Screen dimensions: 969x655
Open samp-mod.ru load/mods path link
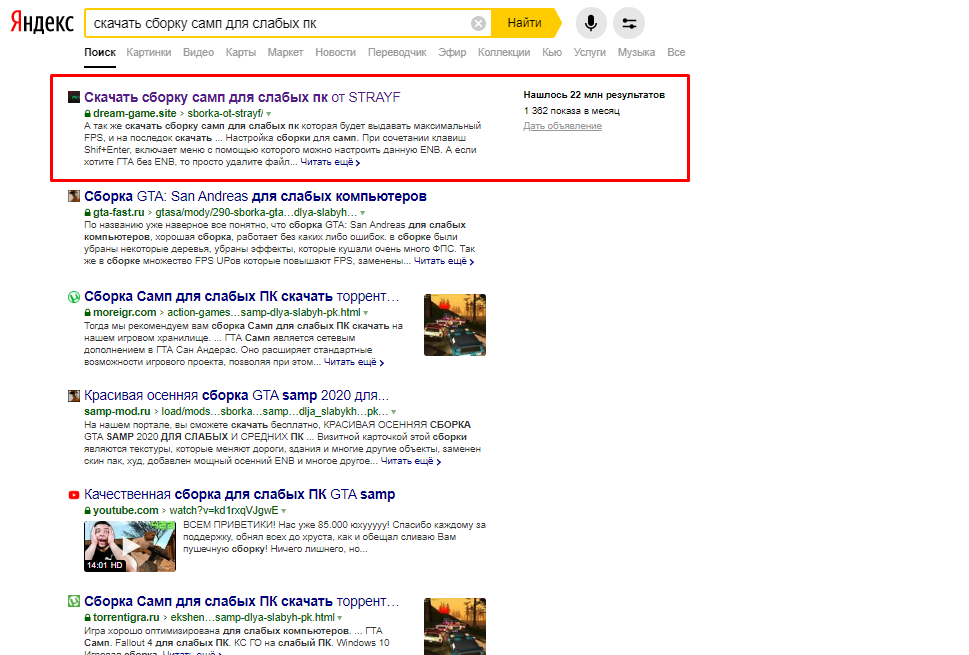[275, 412]
